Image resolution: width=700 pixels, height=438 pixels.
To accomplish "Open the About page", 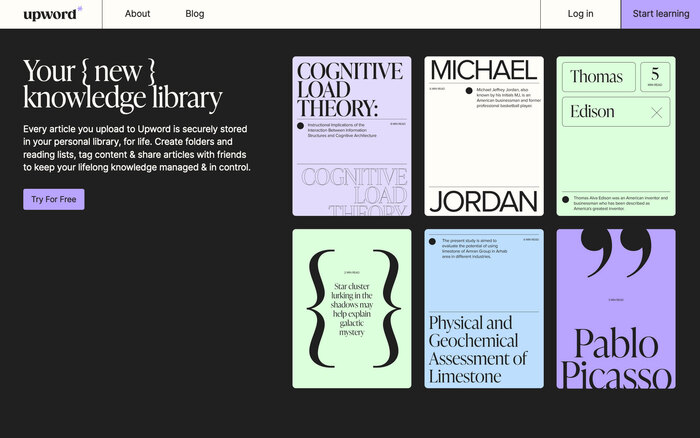I will coord(138,14).
